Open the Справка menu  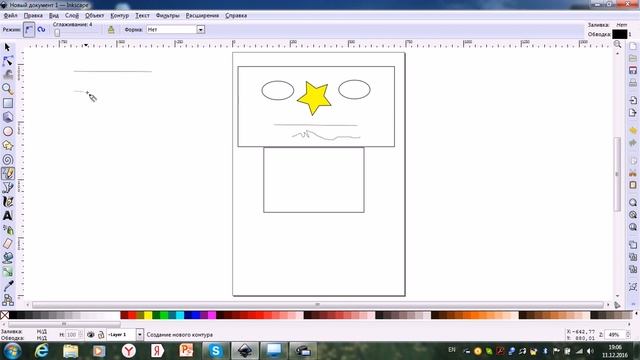[236, 16]
